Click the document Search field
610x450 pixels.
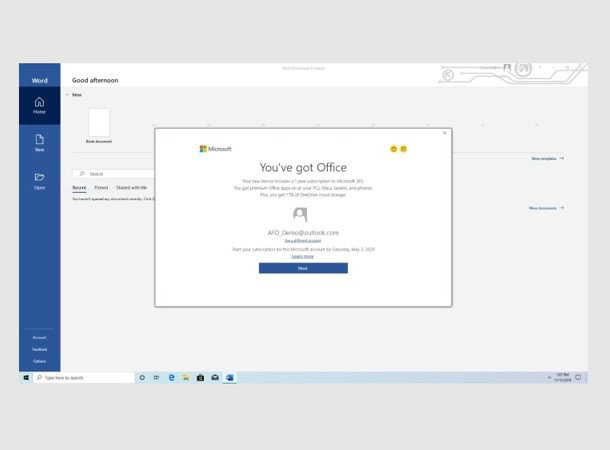point(114,174)
